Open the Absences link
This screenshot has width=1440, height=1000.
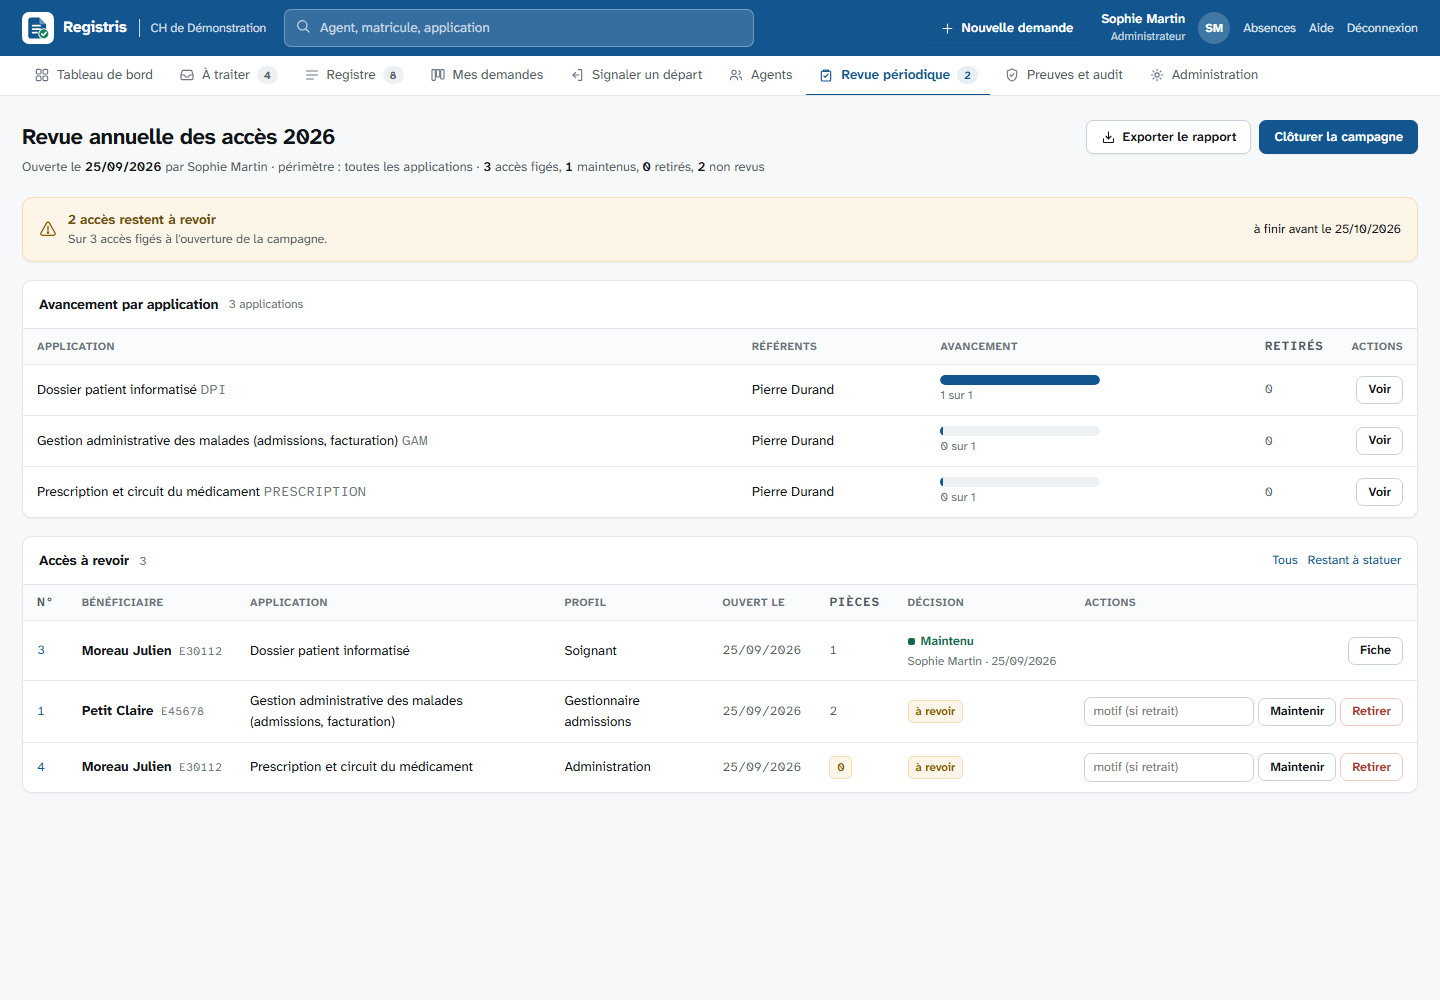point(1269,28)
